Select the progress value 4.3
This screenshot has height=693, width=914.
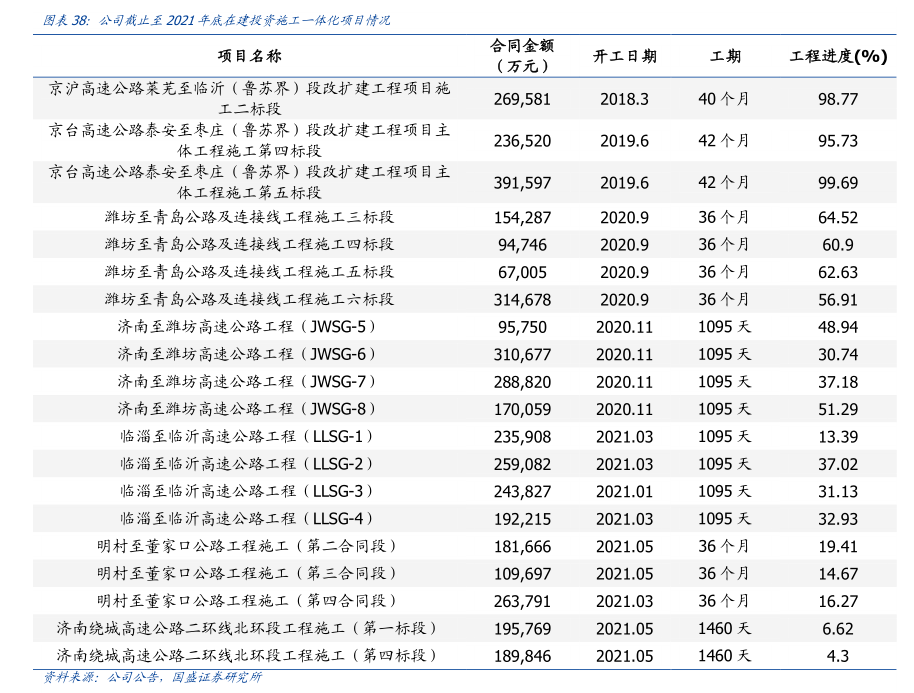pos(838,656)
